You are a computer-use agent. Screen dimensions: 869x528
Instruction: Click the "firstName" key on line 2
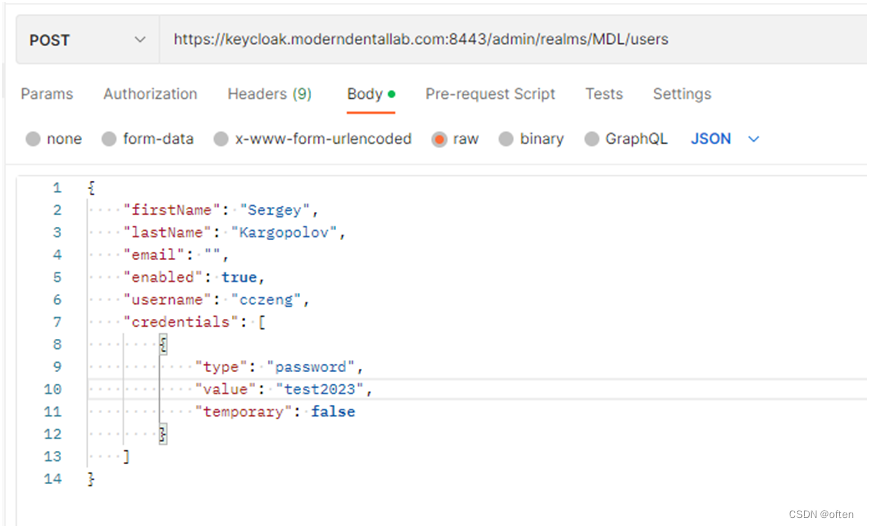[172, 211]
